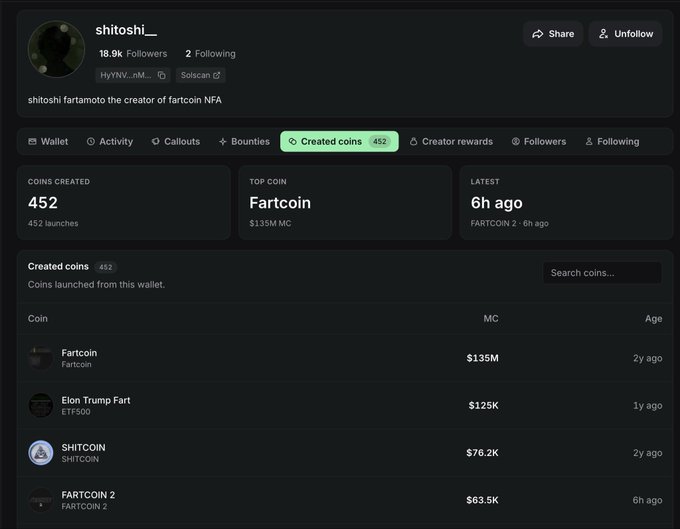This screenshot has height=529, width=680.
Task: Click the $63.5K market cap value
Action: (483, 500)
